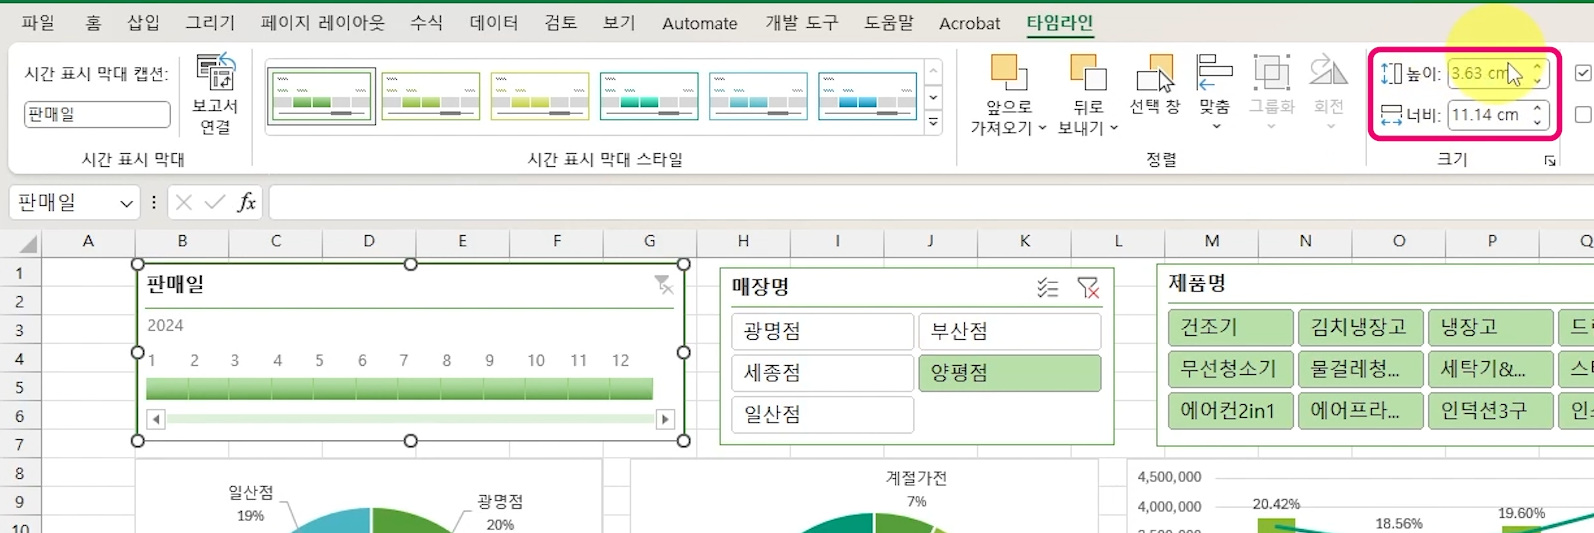
Task: Toggle the 김치냉장고 product slicer item
Action: point(1360,327)
